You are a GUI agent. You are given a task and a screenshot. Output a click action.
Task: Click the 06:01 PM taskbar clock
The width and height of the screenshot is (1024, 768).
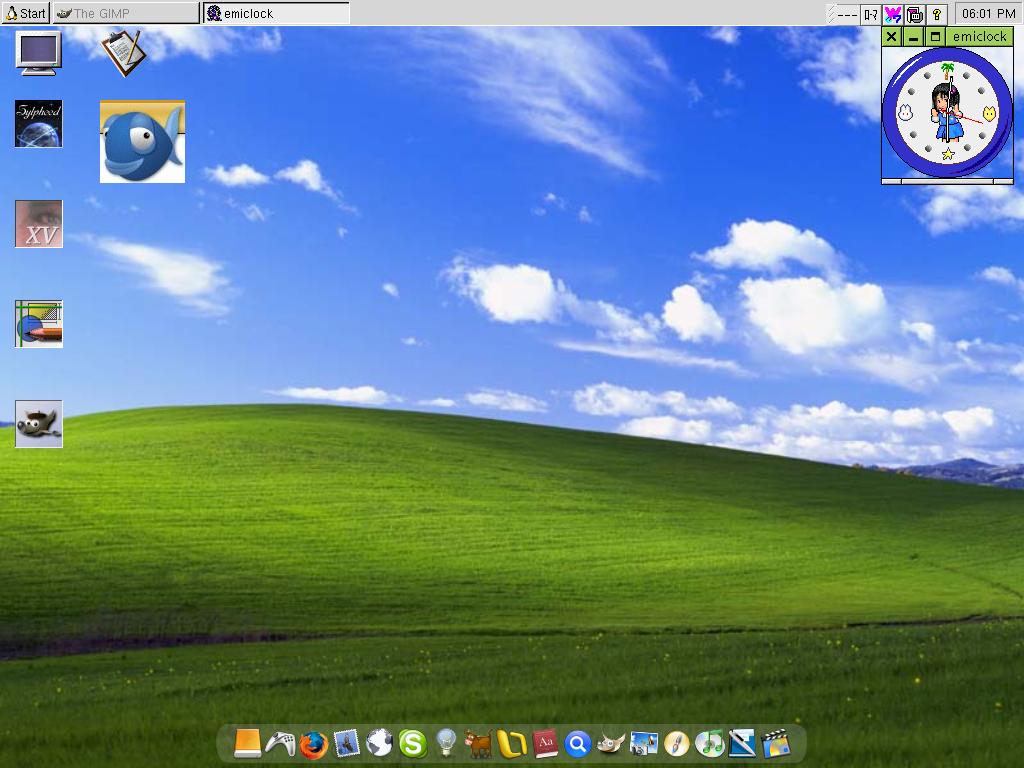(988, 14)
